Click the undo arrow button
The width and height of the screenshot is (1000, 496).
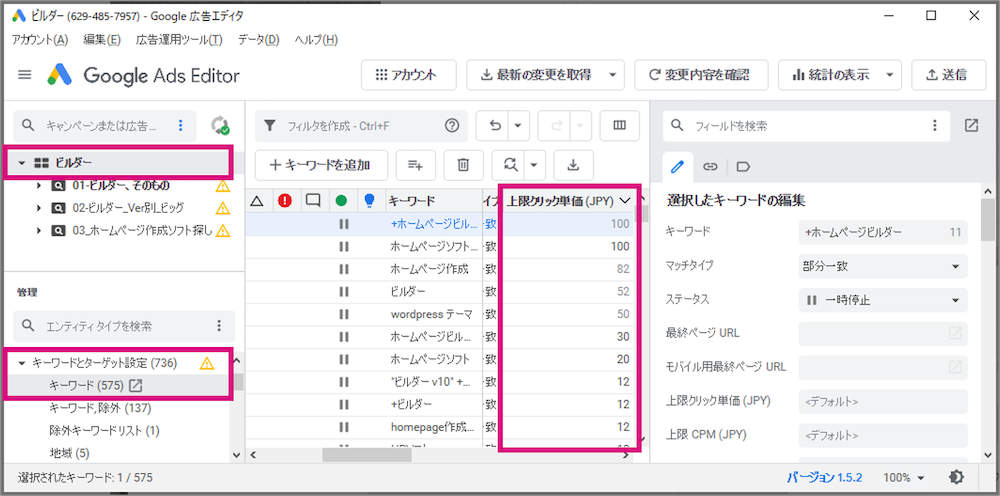[x=494, y=126]
